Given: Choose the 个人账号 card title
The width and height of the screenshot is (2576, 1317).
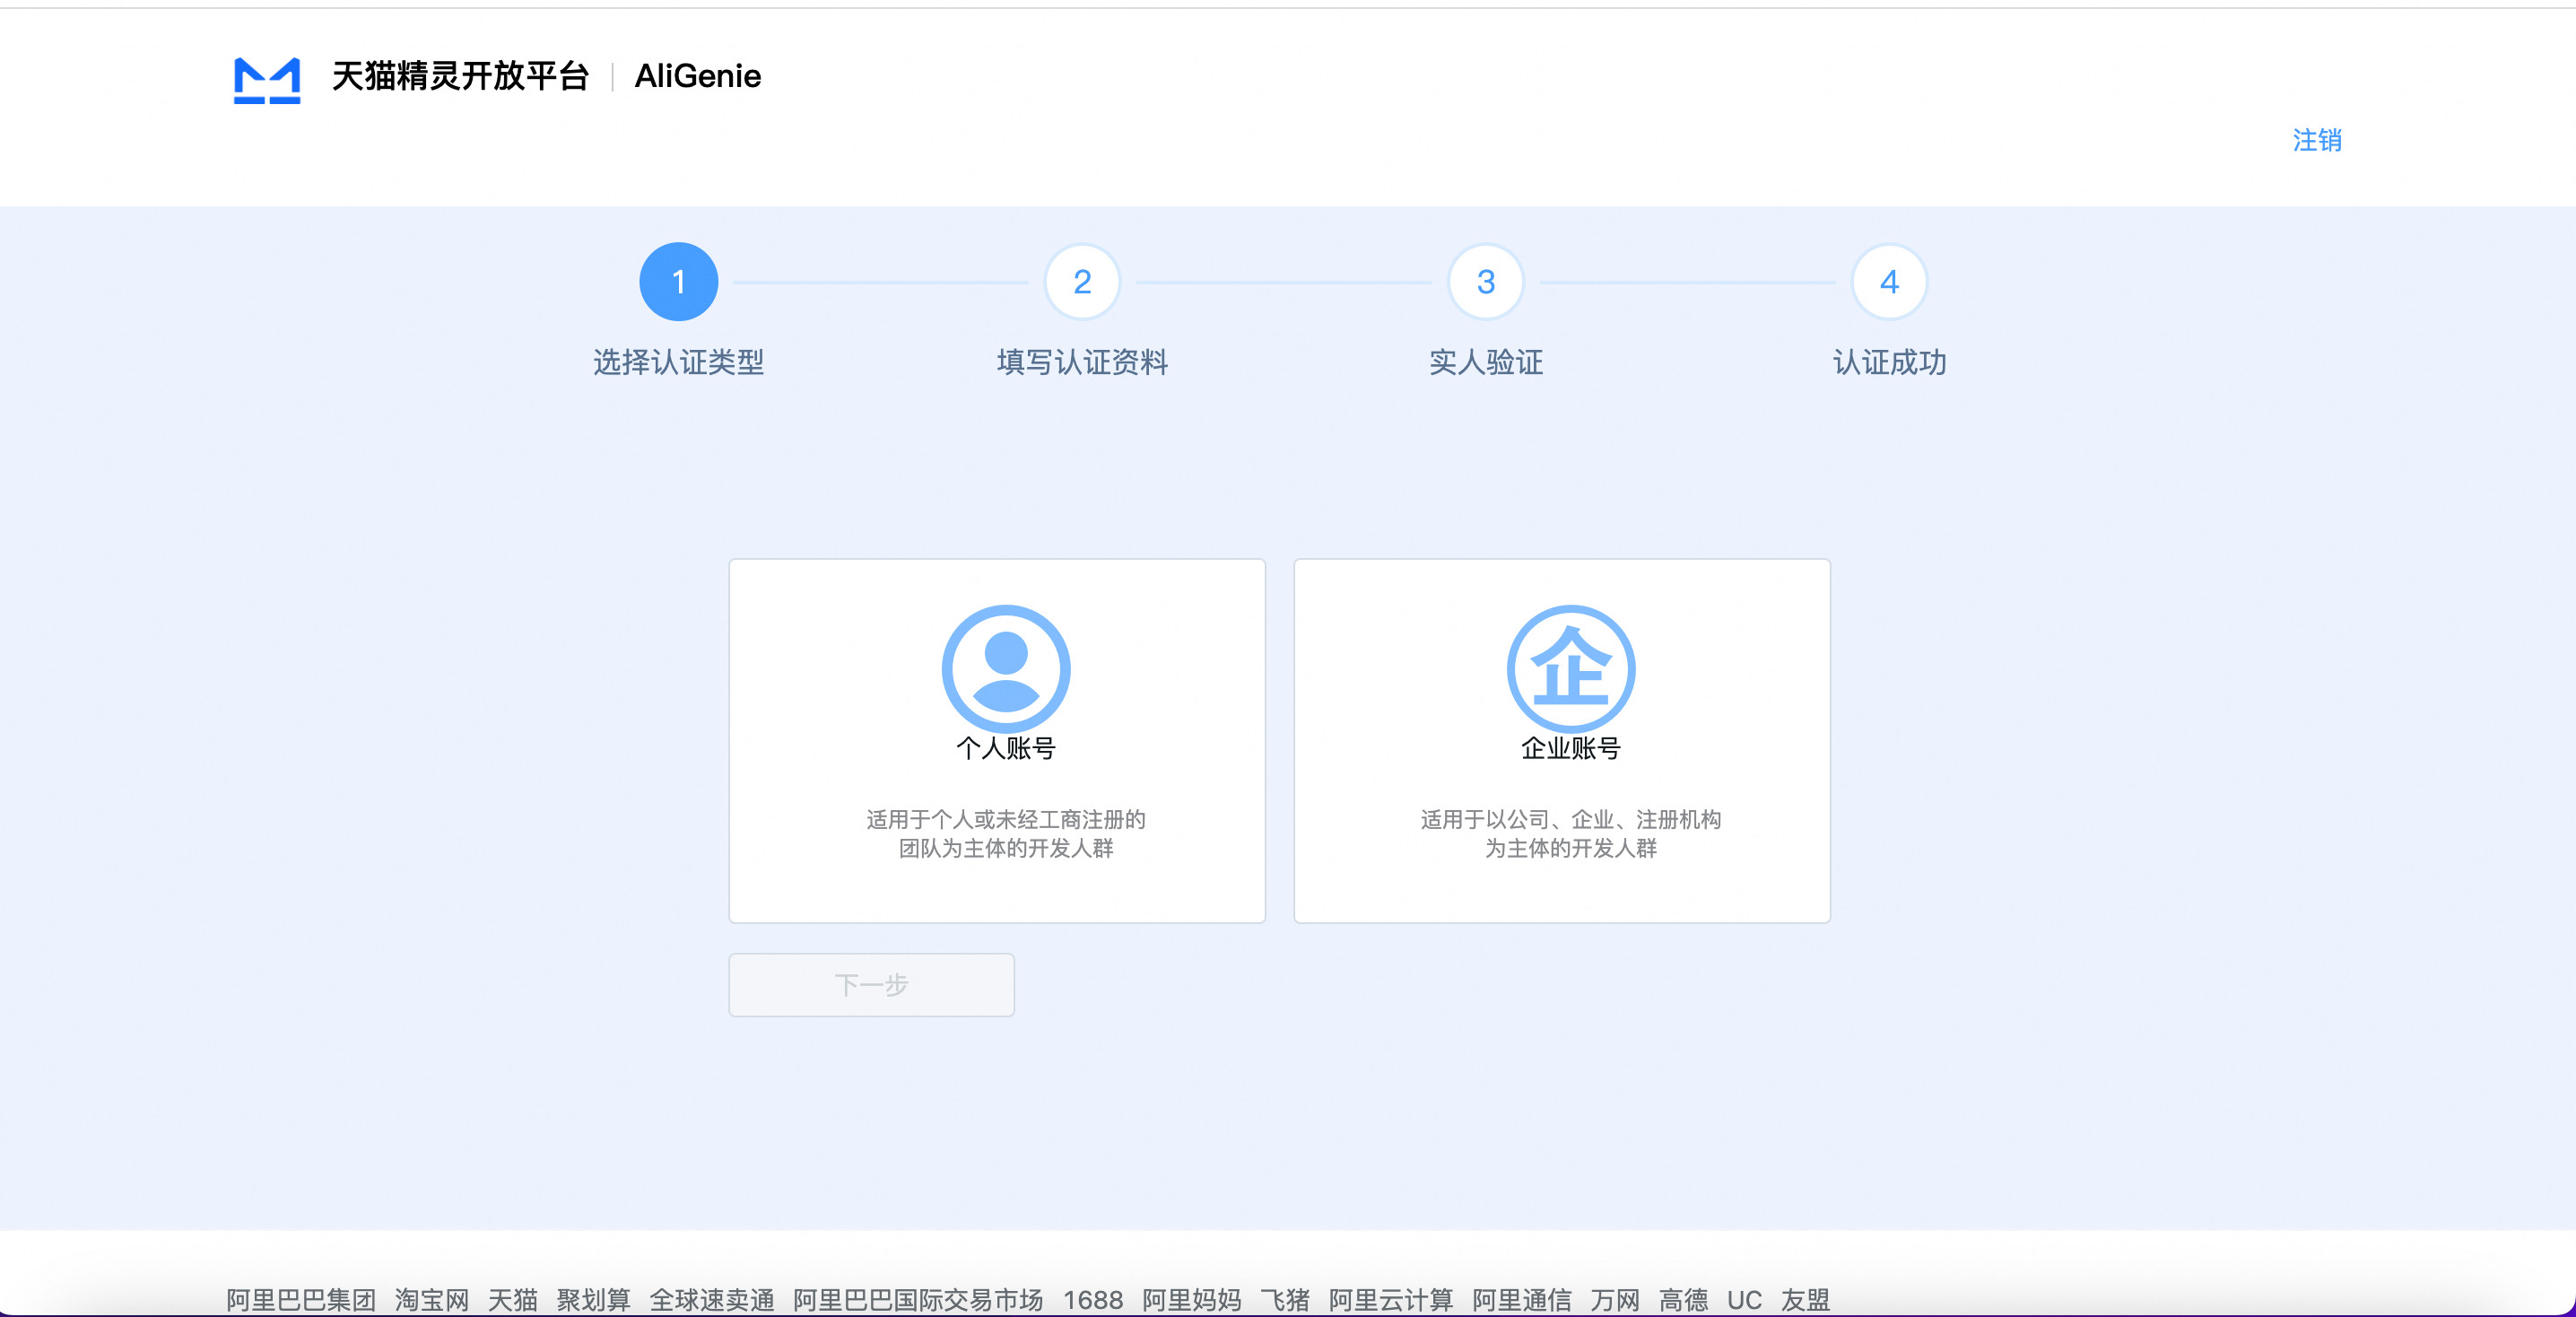Looking at the screenshot, I should [x=1006, y=748].
